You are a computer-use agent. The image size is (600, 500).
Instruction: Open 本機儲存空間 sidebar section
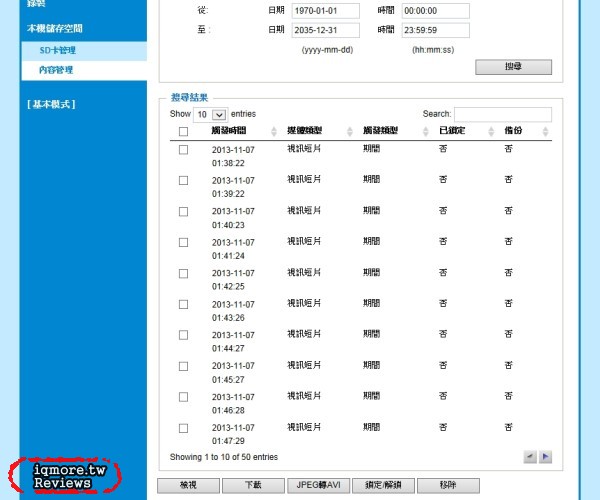point(55,28)
